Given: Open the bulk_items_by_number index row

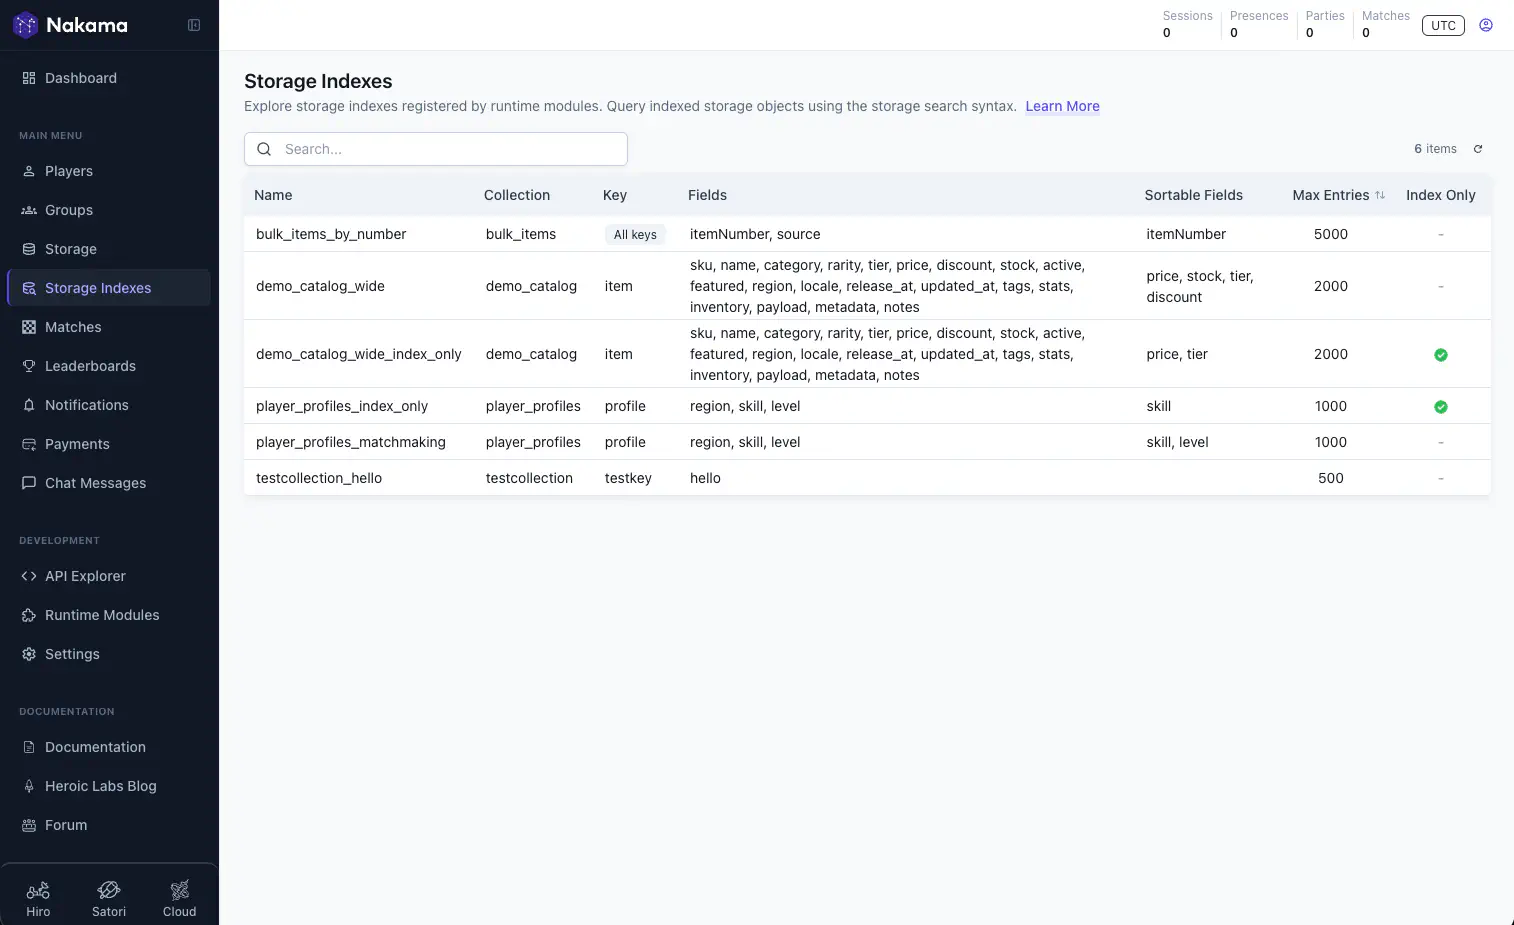Looking at the screenshot, I should click(867, 234).
